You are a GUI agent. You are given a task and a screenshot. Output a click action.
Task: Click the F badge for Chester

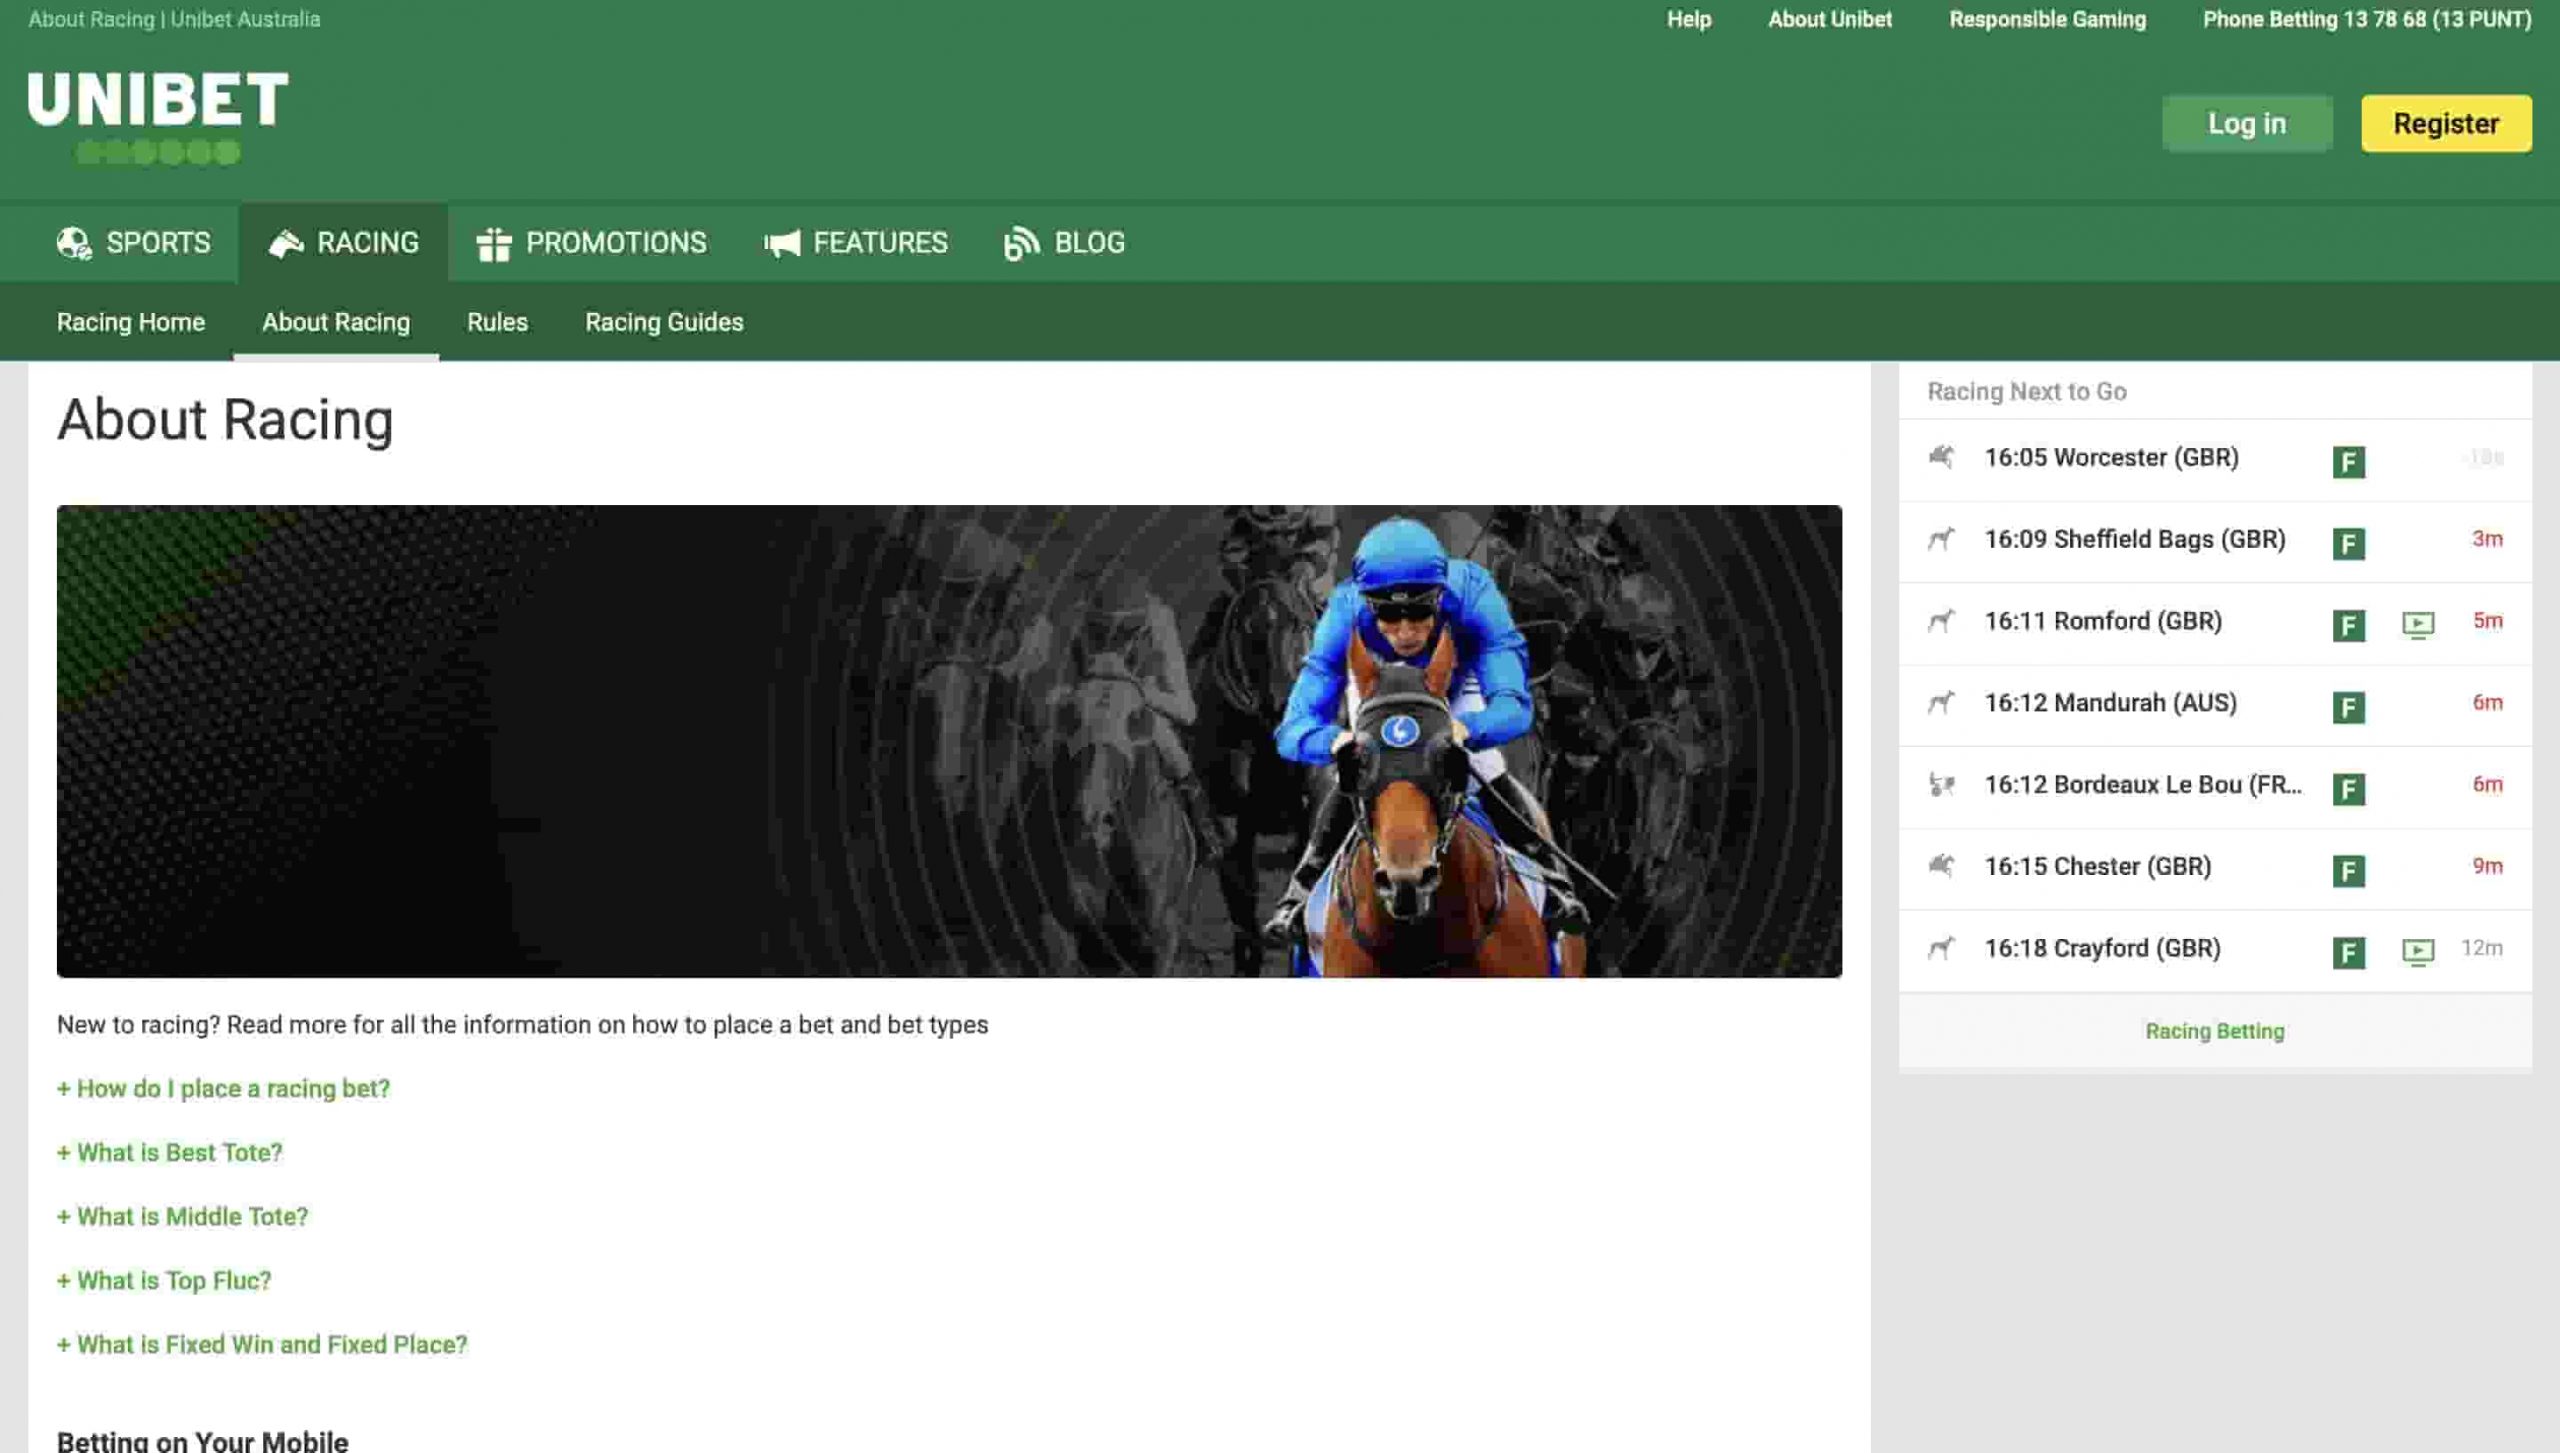tap(2349, 871)
